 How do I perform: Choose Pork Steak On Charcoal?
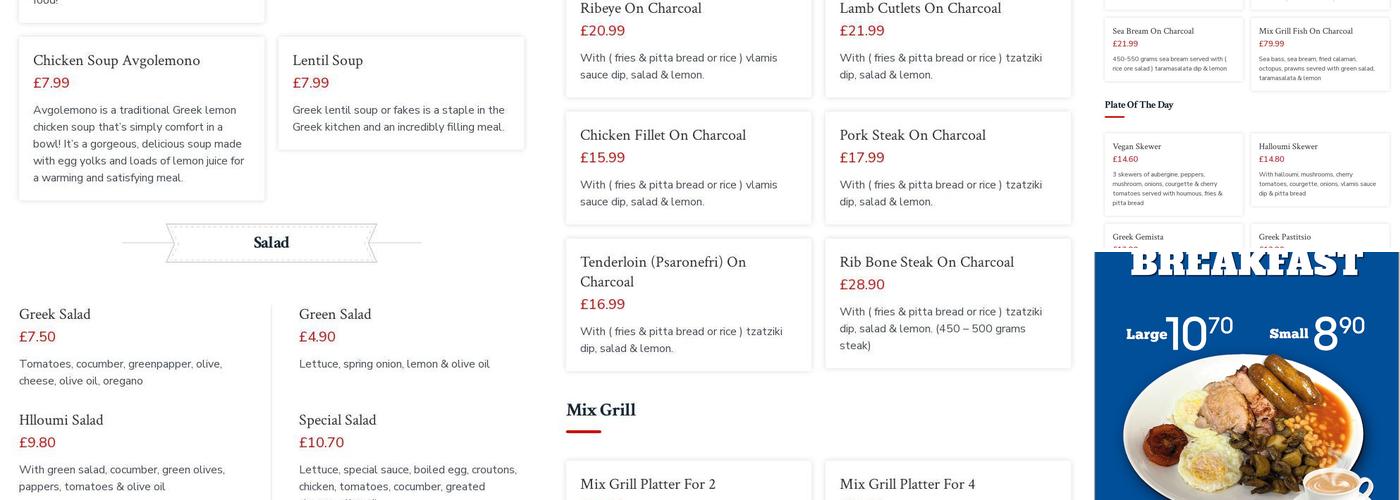(947, 167)
